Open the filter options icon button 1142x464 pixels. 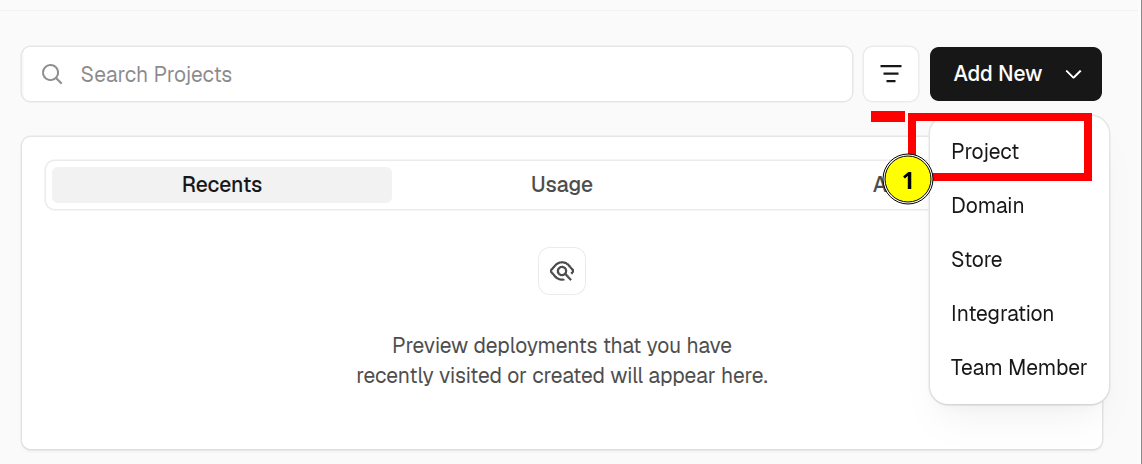tap(891, 74)
